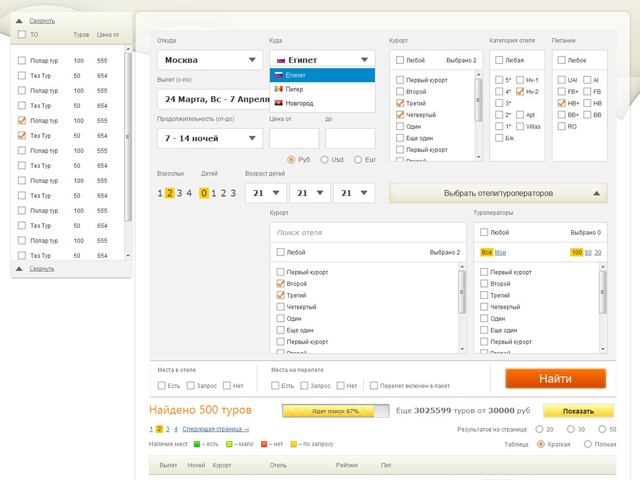Viewport: 640px width, 480px height.
Task: Click the red нет availability swatch
Action: pyautogui.click(x=264, y=444)
